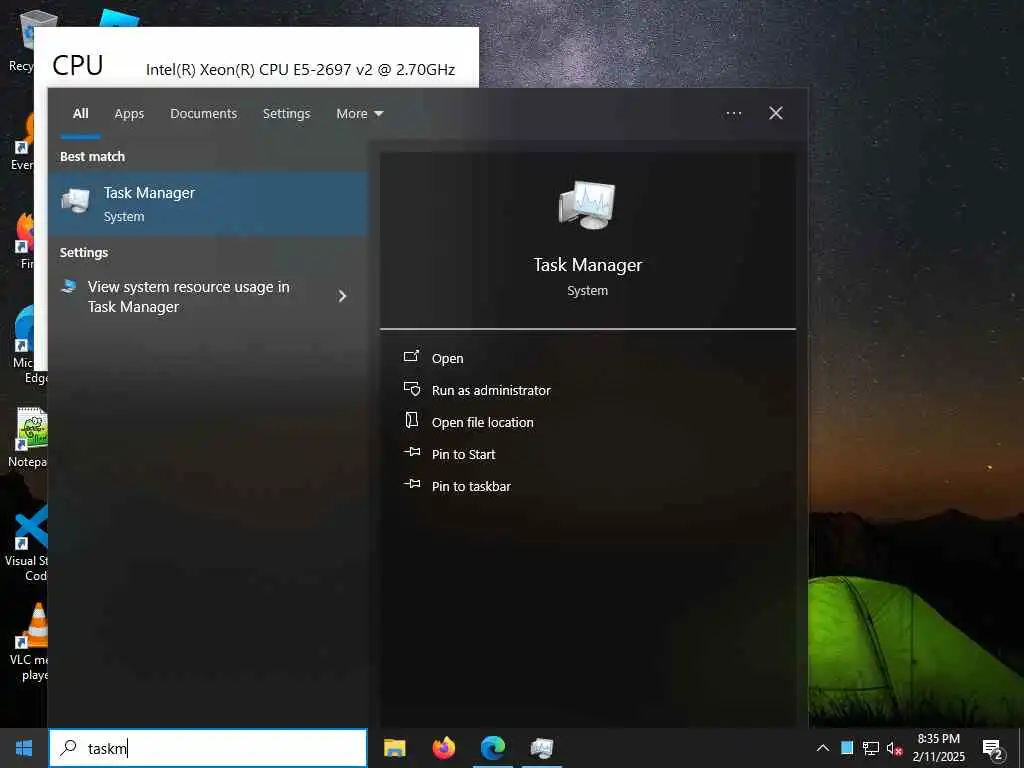Click Intel Xeon CPU E5-2697 text
1024x768 pixels.
pos(300,70)
